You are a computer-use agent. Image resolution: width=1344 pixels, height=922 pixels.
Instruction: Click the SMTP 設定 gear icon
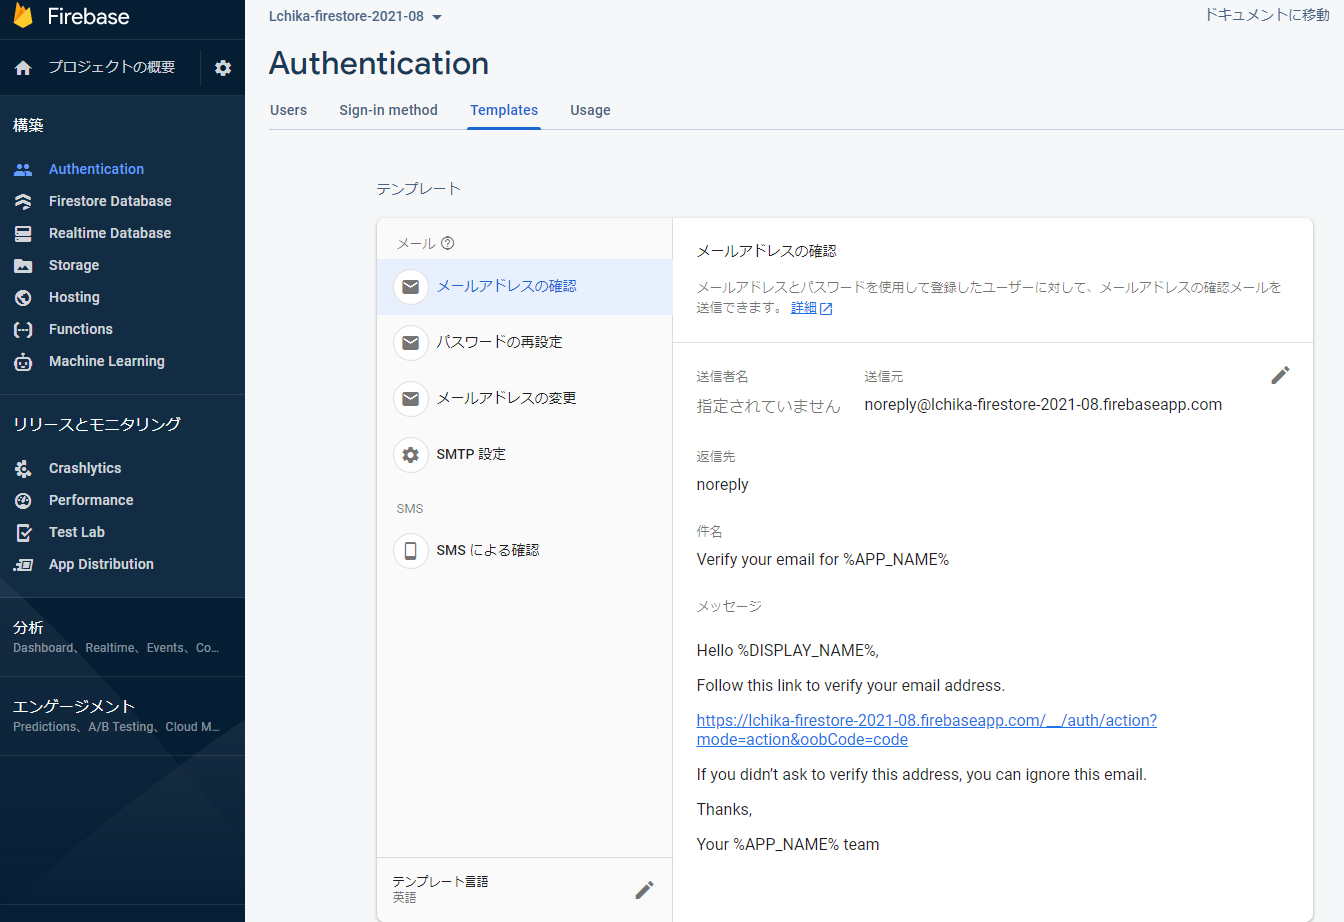click(x=410, y=455)
